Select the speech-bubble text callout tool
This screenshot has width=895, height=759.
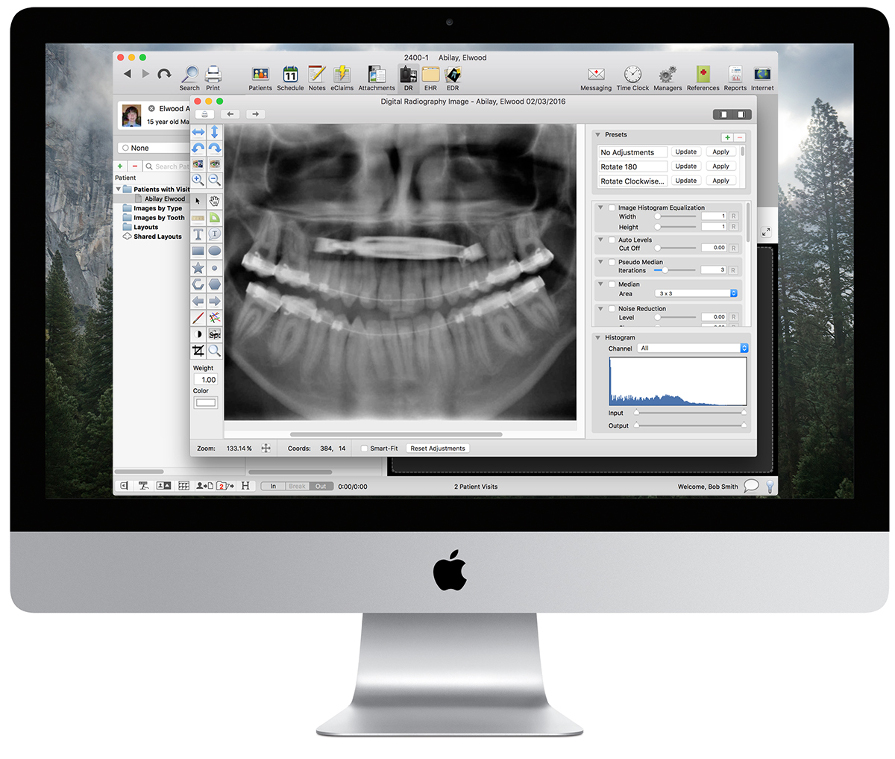pyautogui.click(x=215, y=234)
